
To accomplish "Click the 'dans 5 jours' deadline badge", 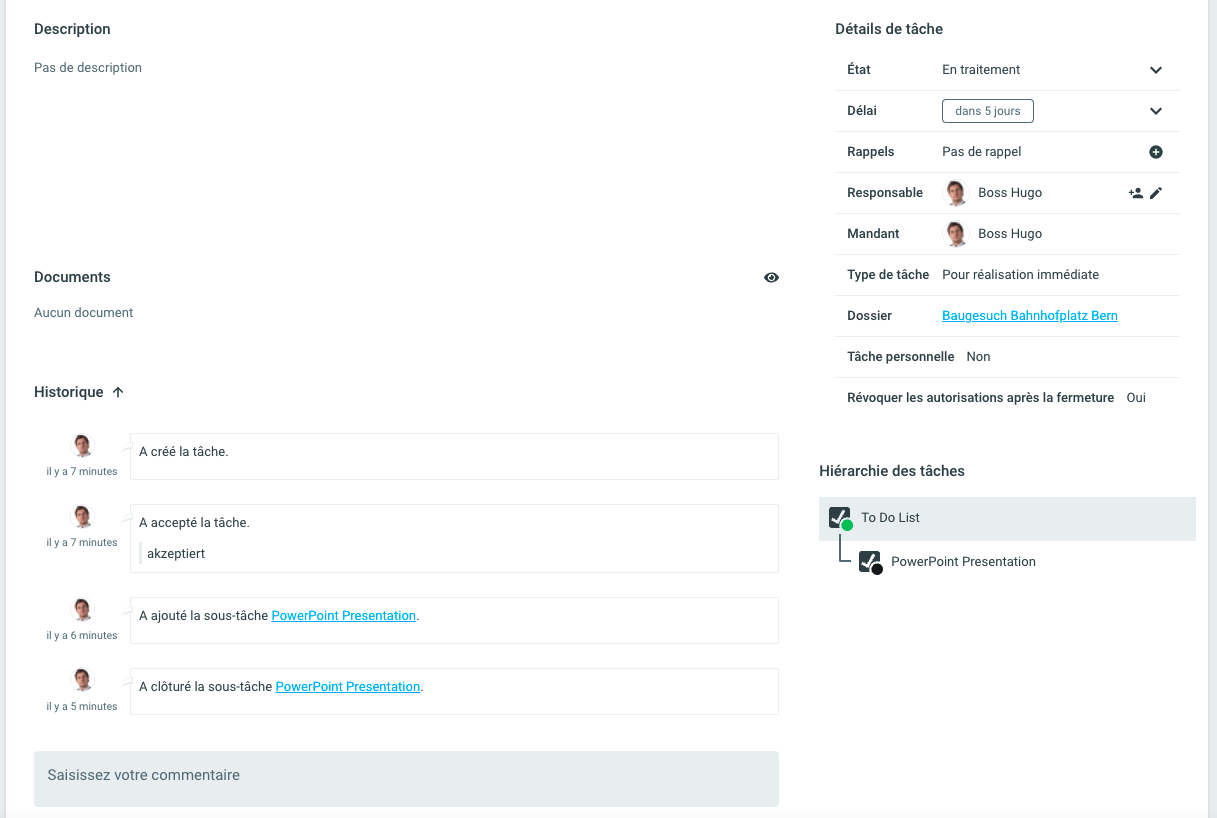I will tap(987, 111).
